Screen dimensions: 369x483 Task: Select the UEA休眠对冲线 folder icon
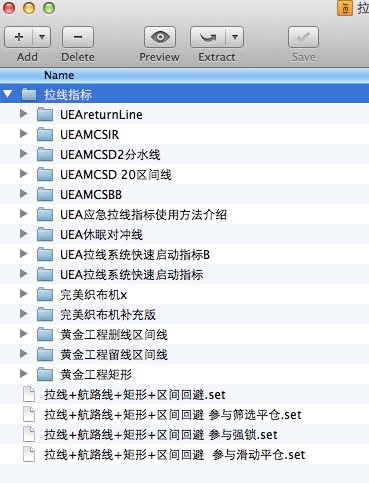tap(45, 234)
